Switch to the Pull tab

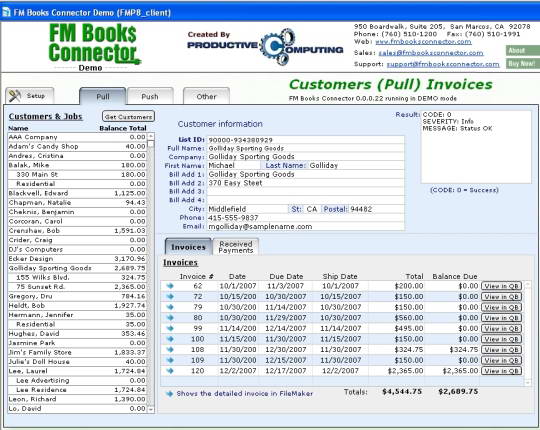coord(103,96)
